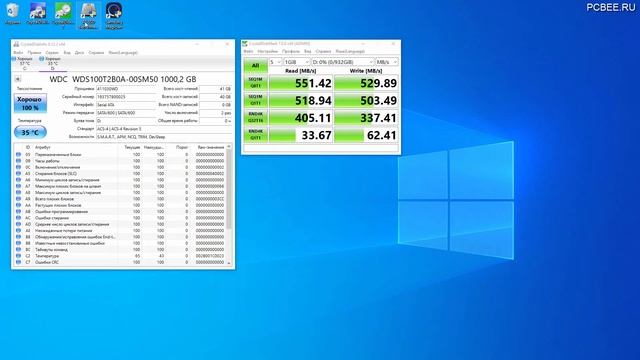
Task: Click status icon of attribute AA row
Action: [18, 205]
